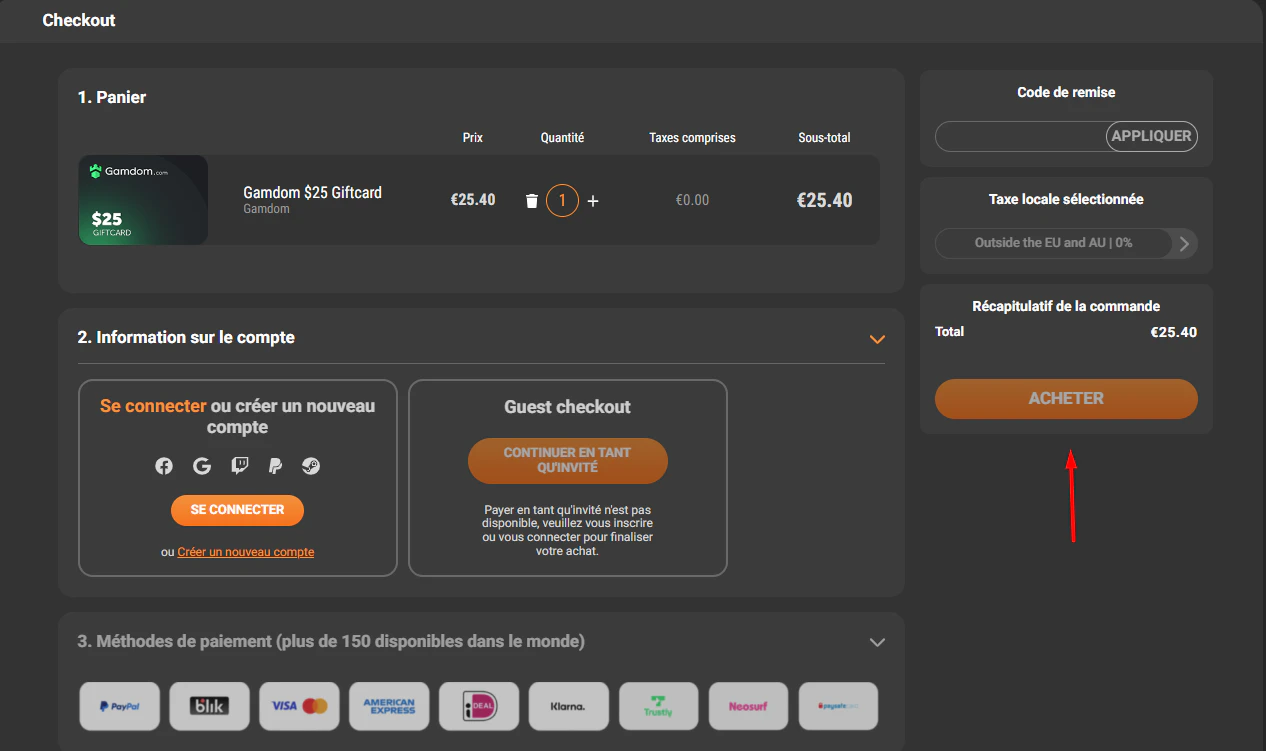The image size is (1266, 751).
Task: Click the 'Quantité' column header
Action: coord(562,138)
